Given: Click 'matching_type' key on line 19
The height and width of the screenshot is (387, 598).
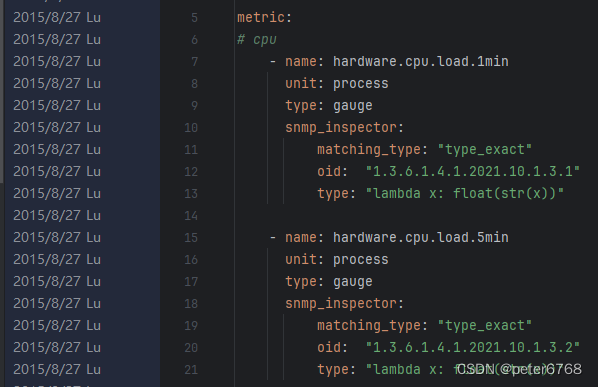Looking at the screenshot, I should [x=369, y=326].
